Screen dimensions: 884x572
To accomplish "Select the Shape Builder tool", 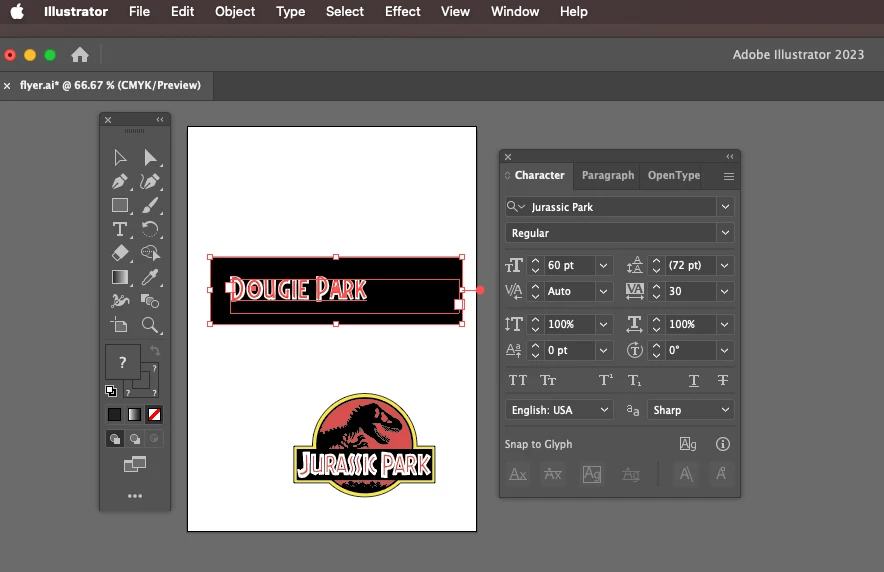I will (150, 253).
